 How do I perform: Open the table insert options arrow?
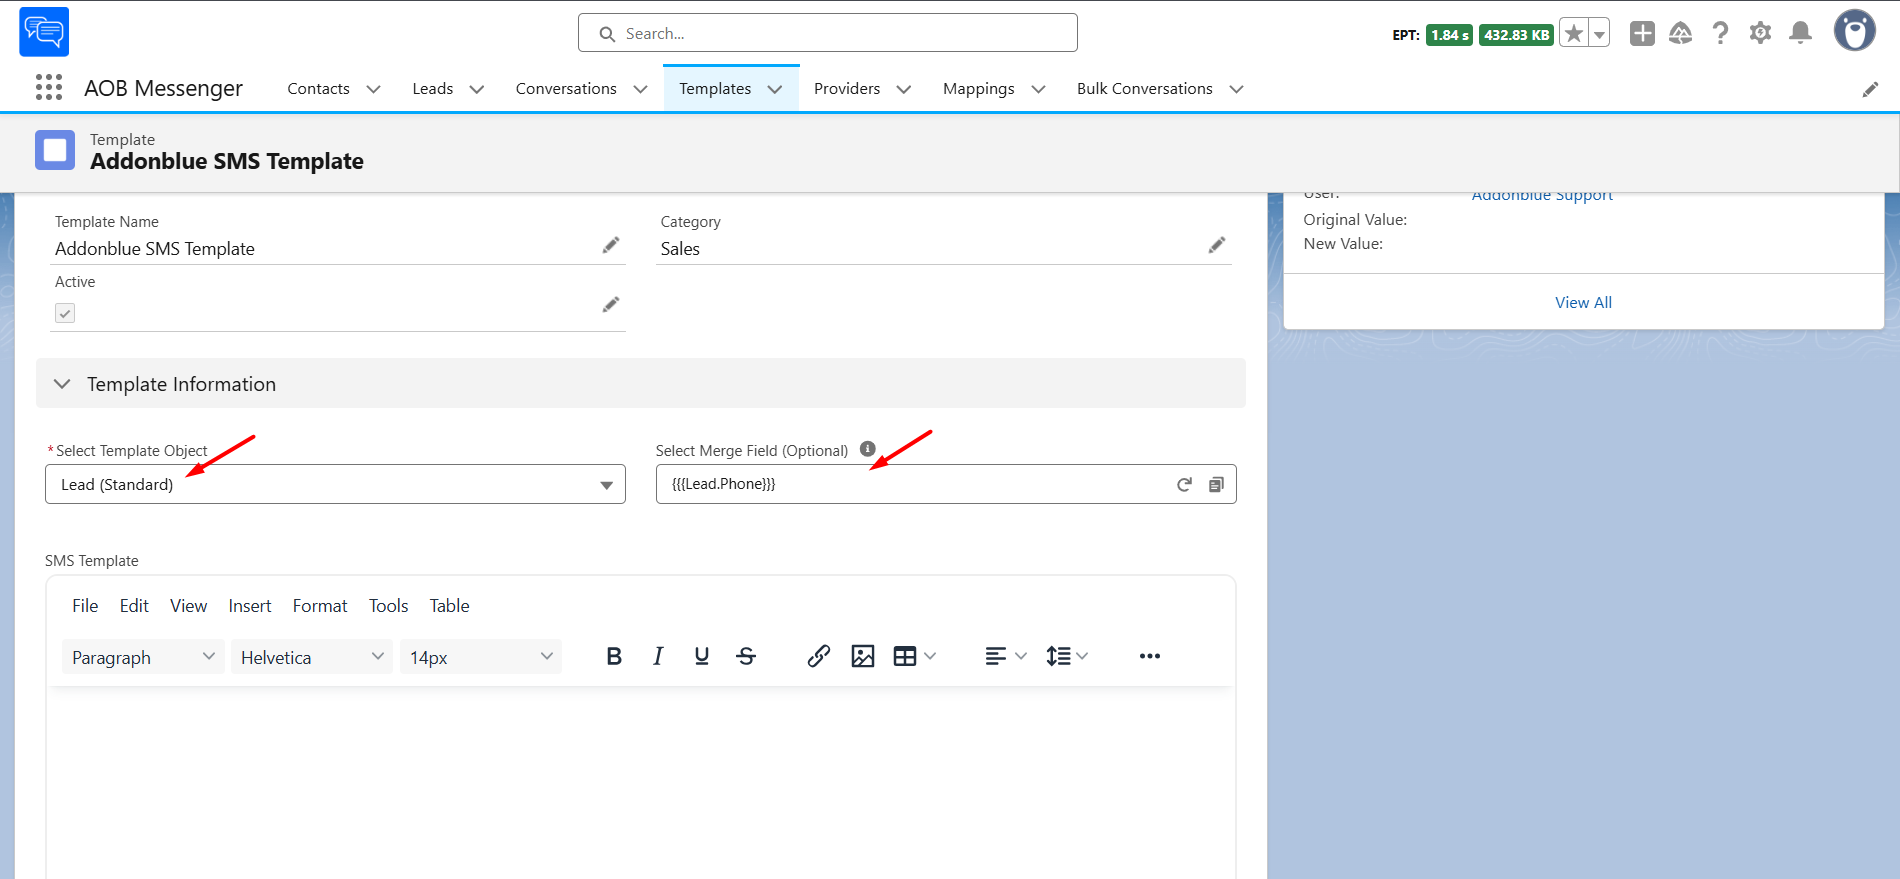click(930, 656)
